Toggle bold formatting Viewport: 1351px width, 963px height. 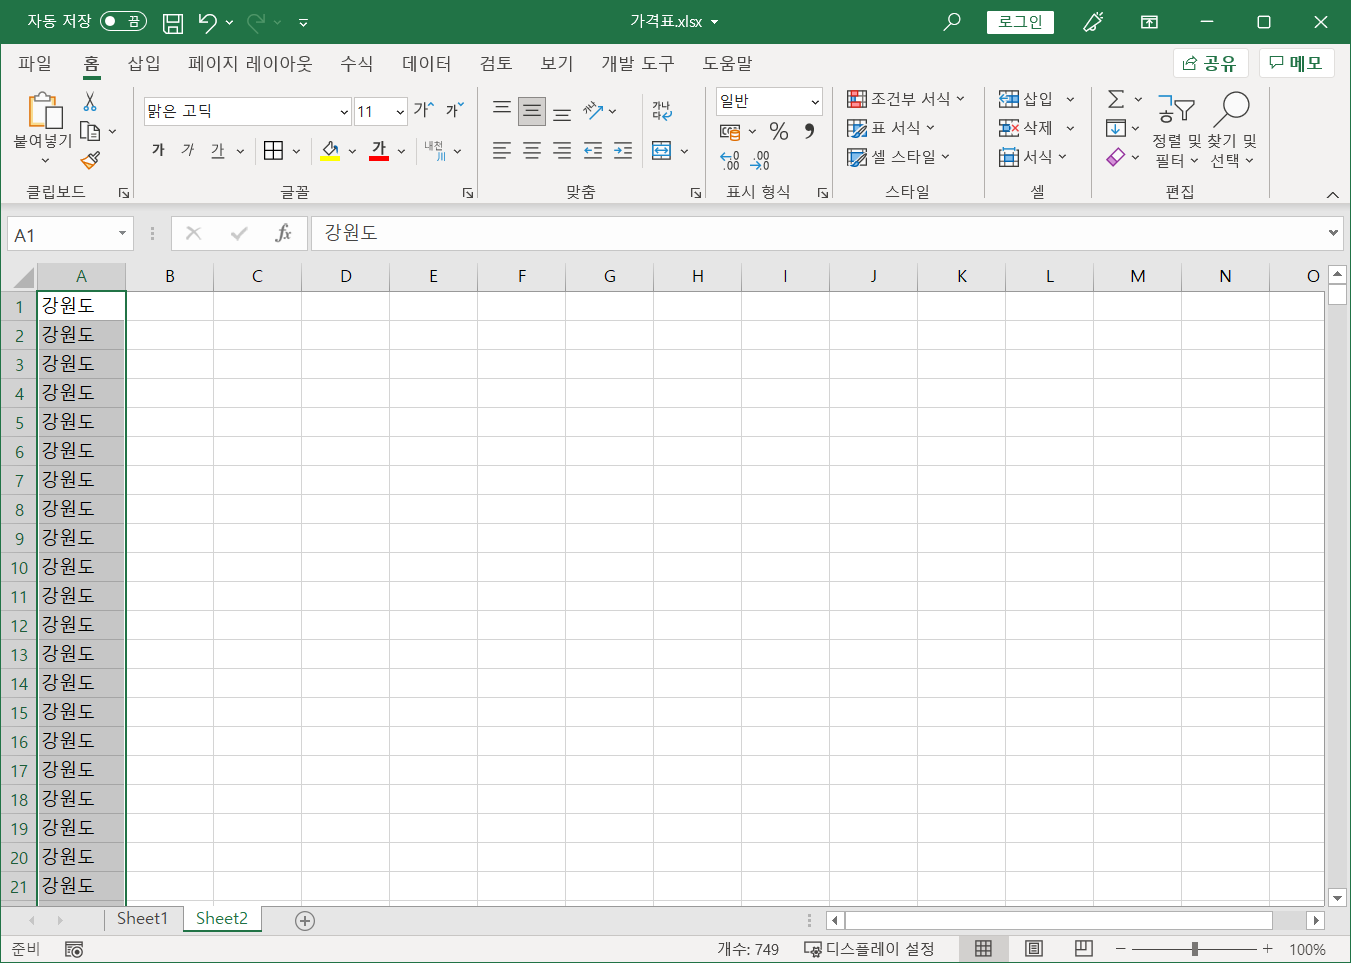coord(158,151)
